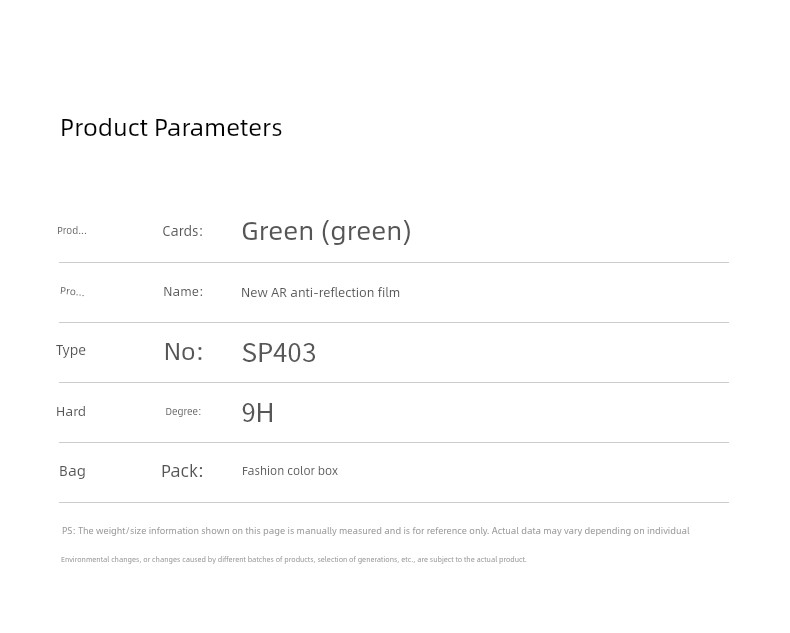Click the Hard label
The width and height of the screenshot is (790, 633).
(71, 411)
